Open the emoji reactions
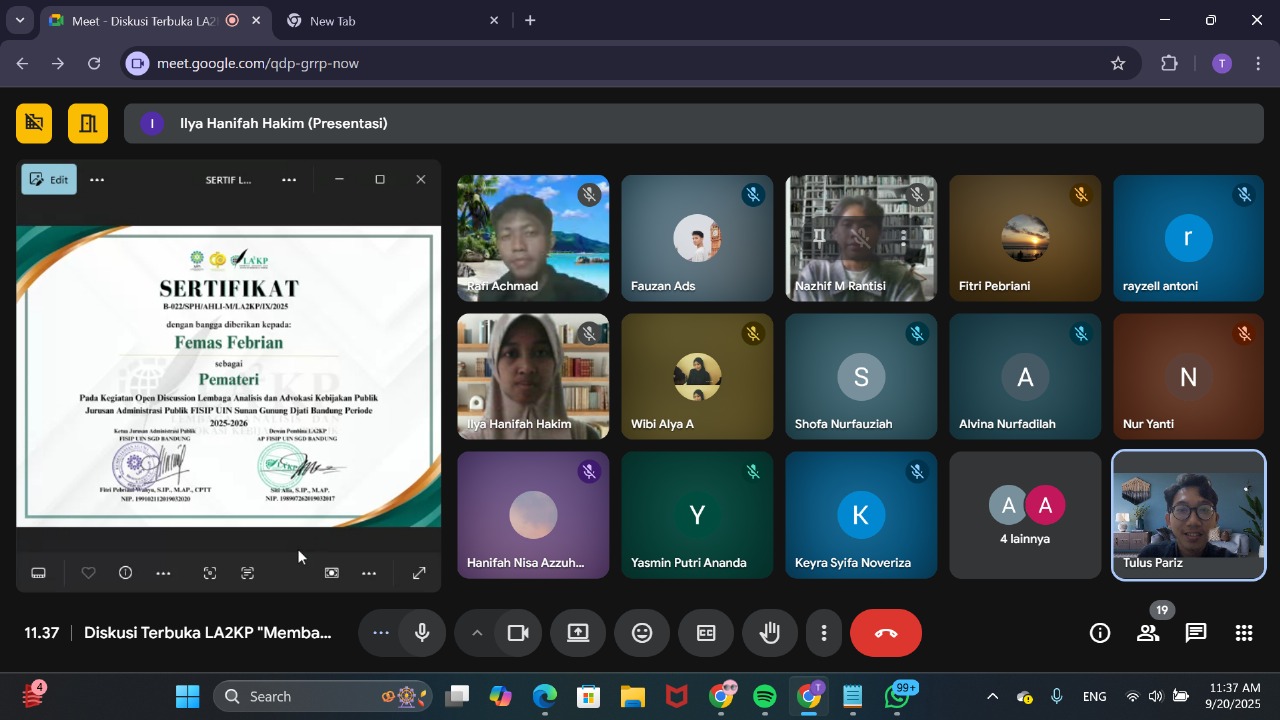The width and height of the screenshot is (1280, 720). click(642, 633)
